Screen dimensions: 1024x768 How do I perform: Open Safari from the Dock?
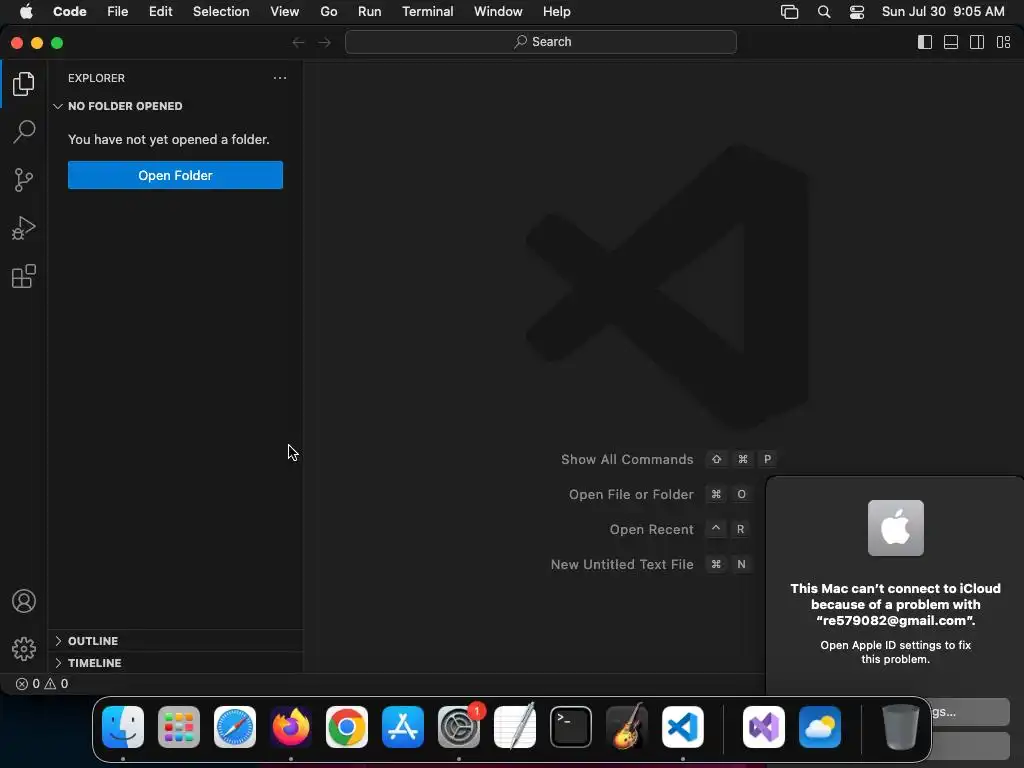tap(235, 727)
